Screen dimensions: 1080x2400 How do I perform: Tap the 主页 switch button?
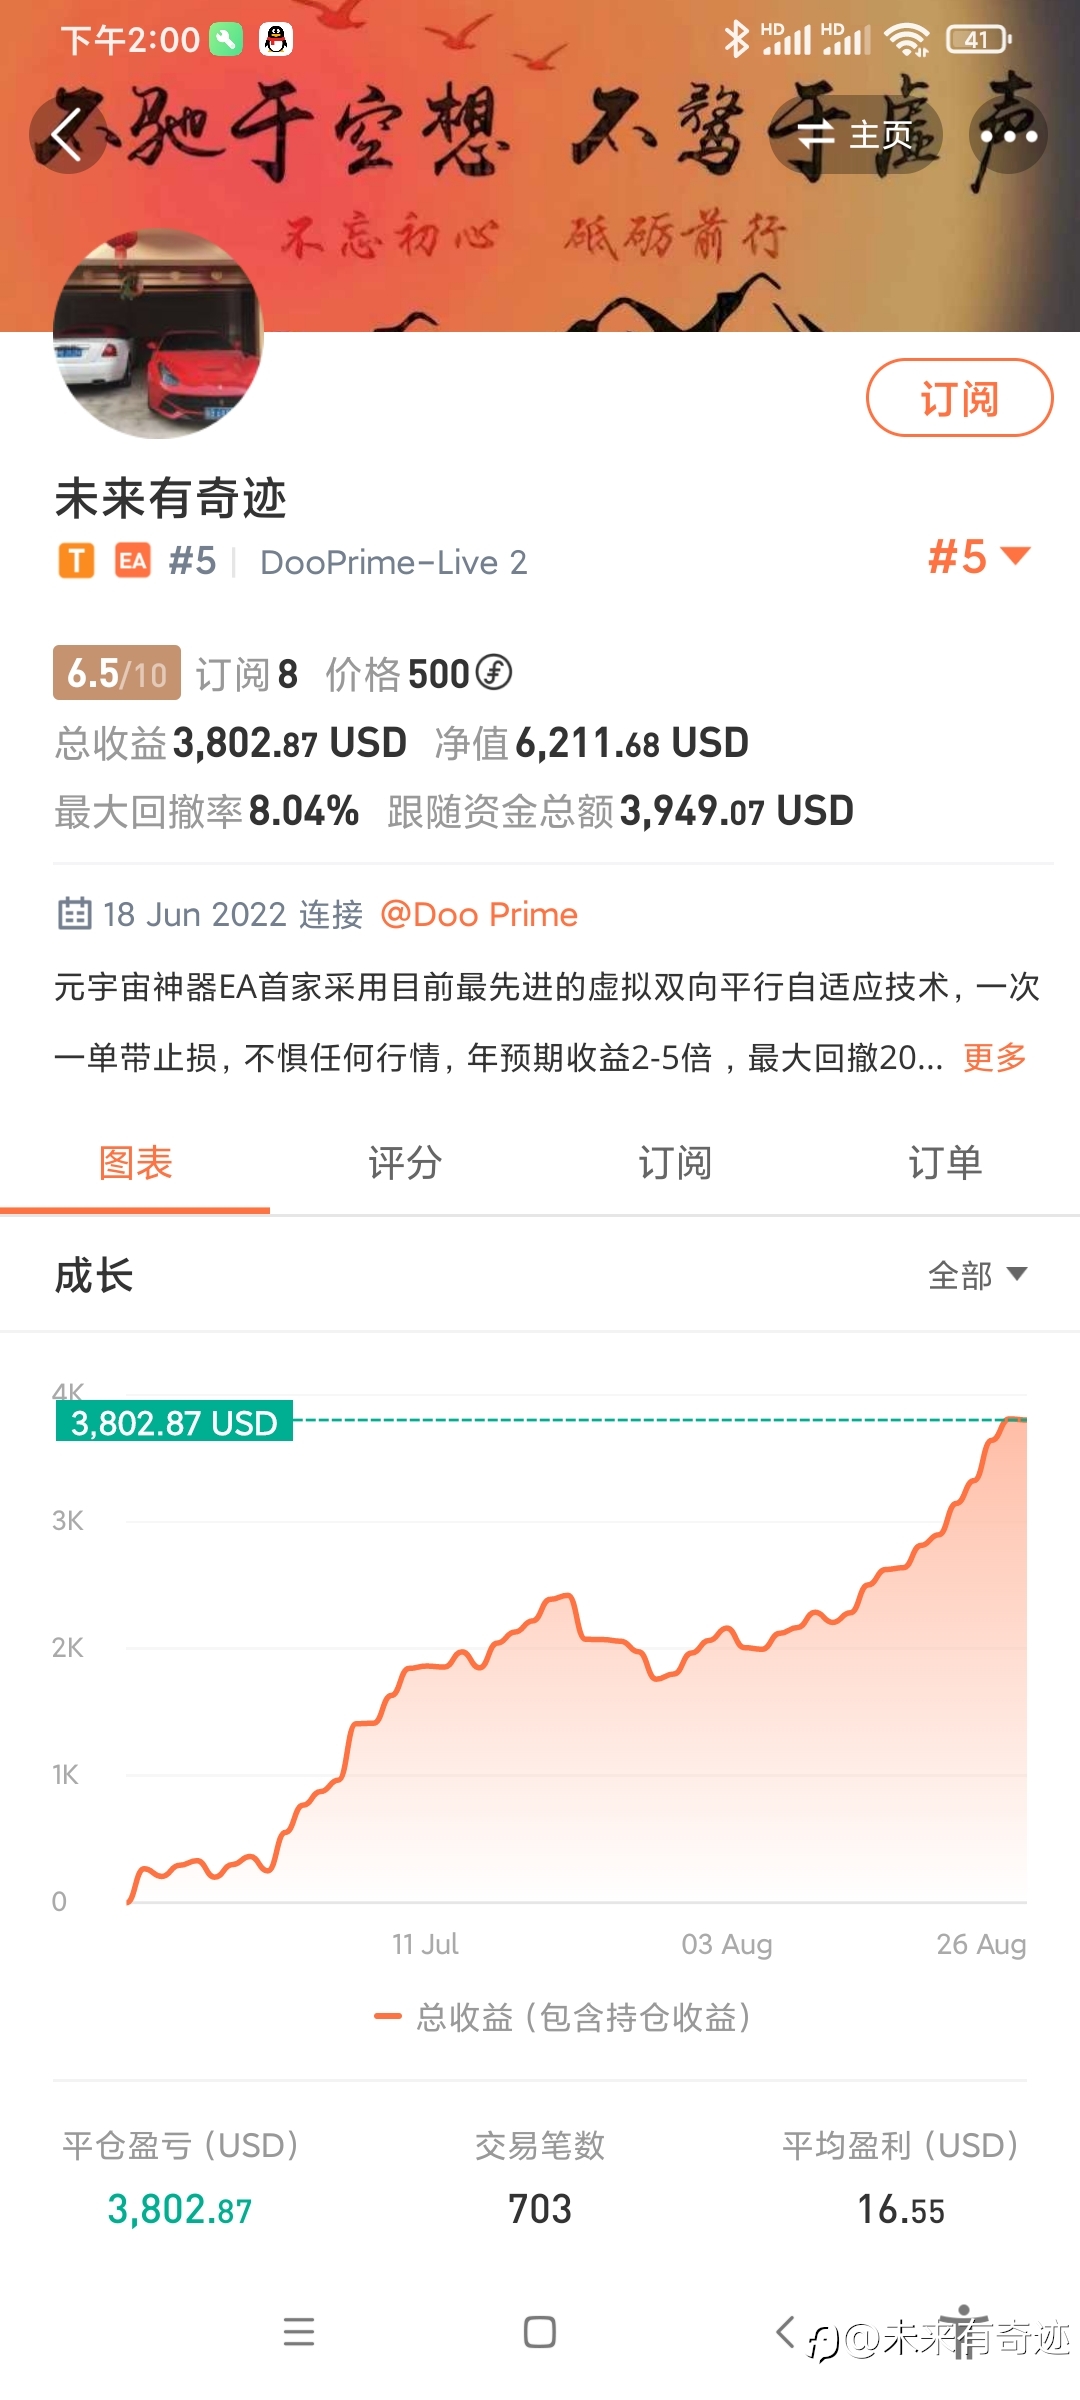[x=855, y=135]
